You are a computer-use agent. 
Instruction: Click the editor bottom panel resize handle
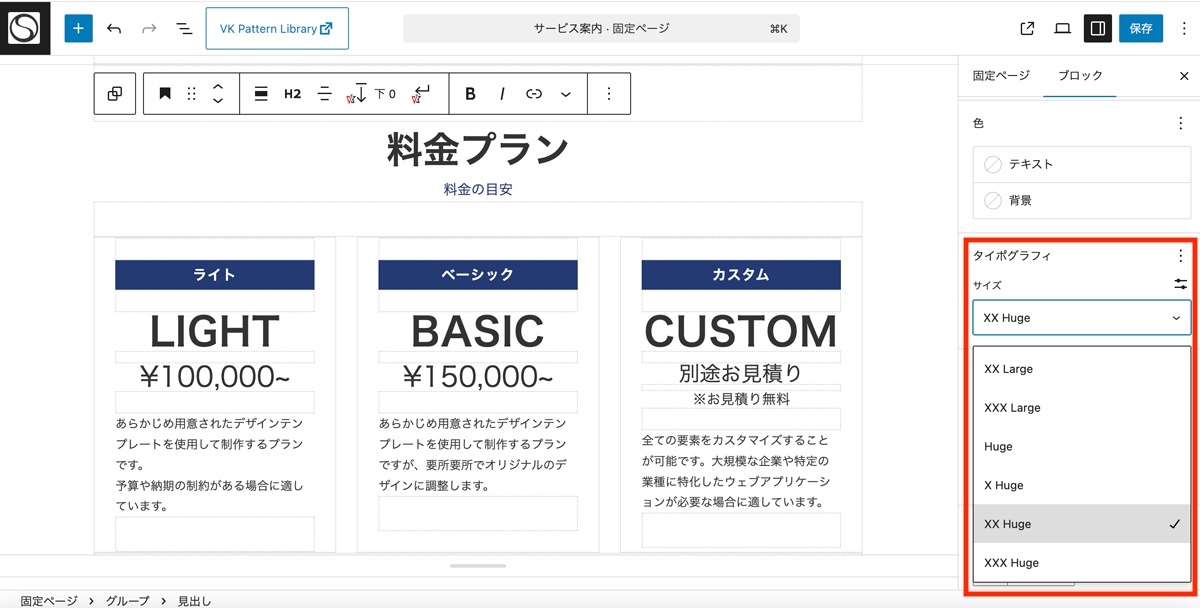coord(478,566)
